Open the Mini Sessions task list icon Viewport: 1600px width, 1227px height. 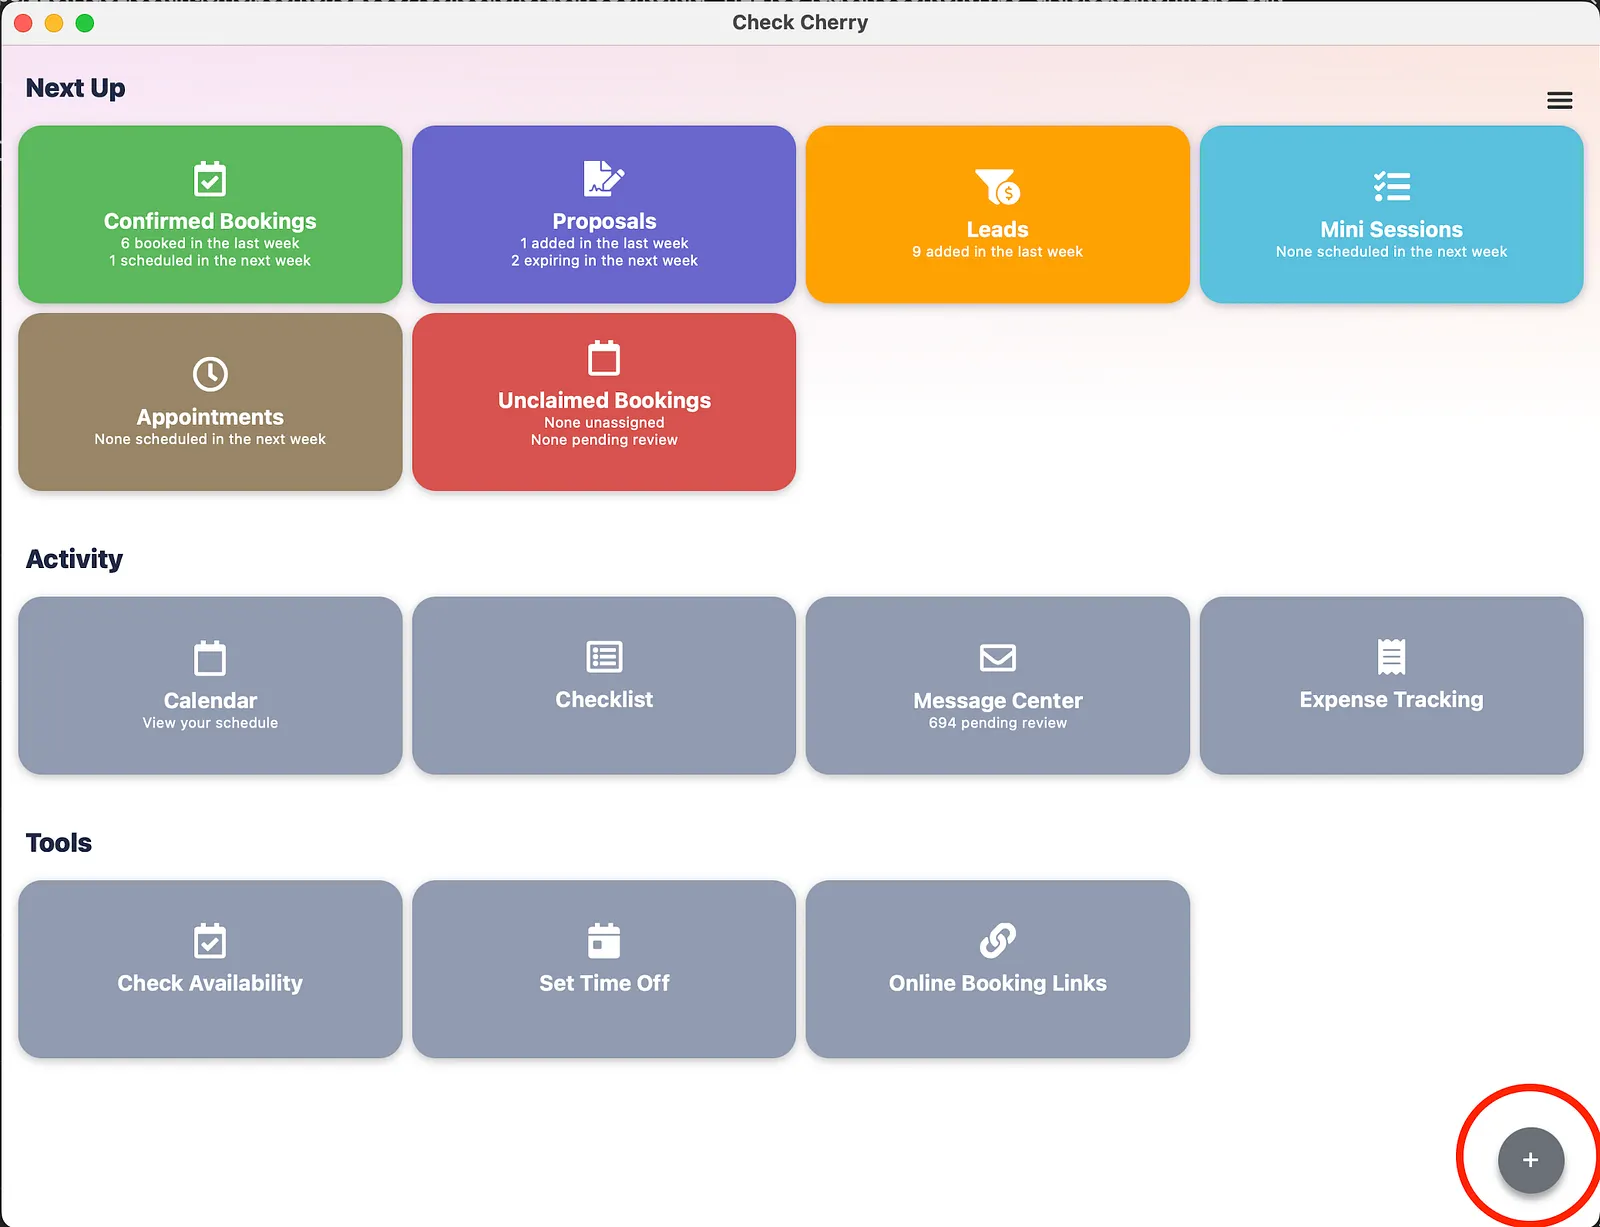(x=1391, y=186)
